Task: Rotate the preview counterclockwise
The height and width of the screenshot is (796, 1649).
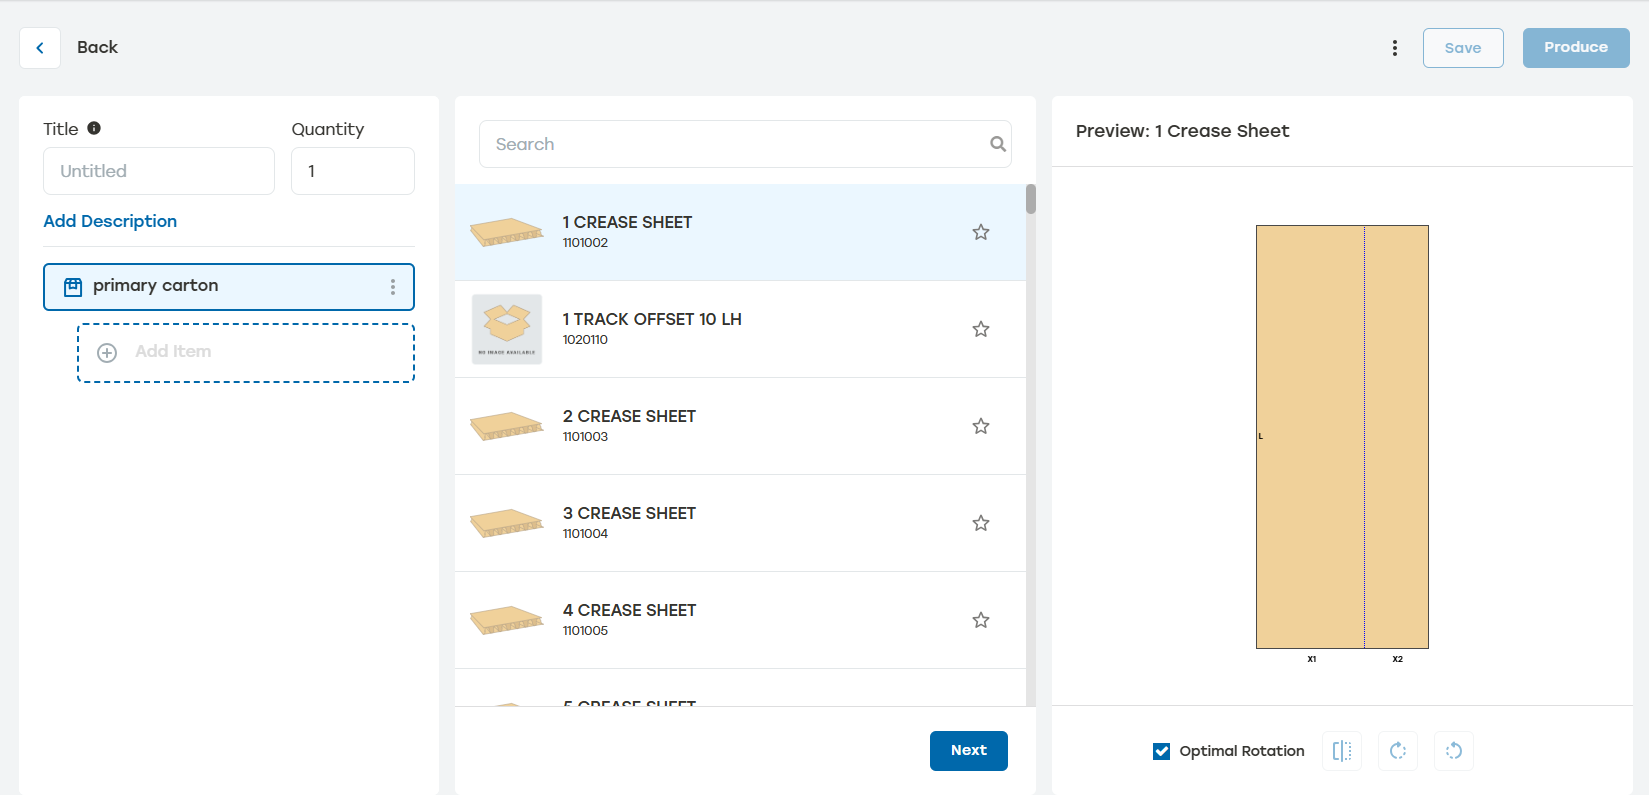Action: click(1453, 751)
